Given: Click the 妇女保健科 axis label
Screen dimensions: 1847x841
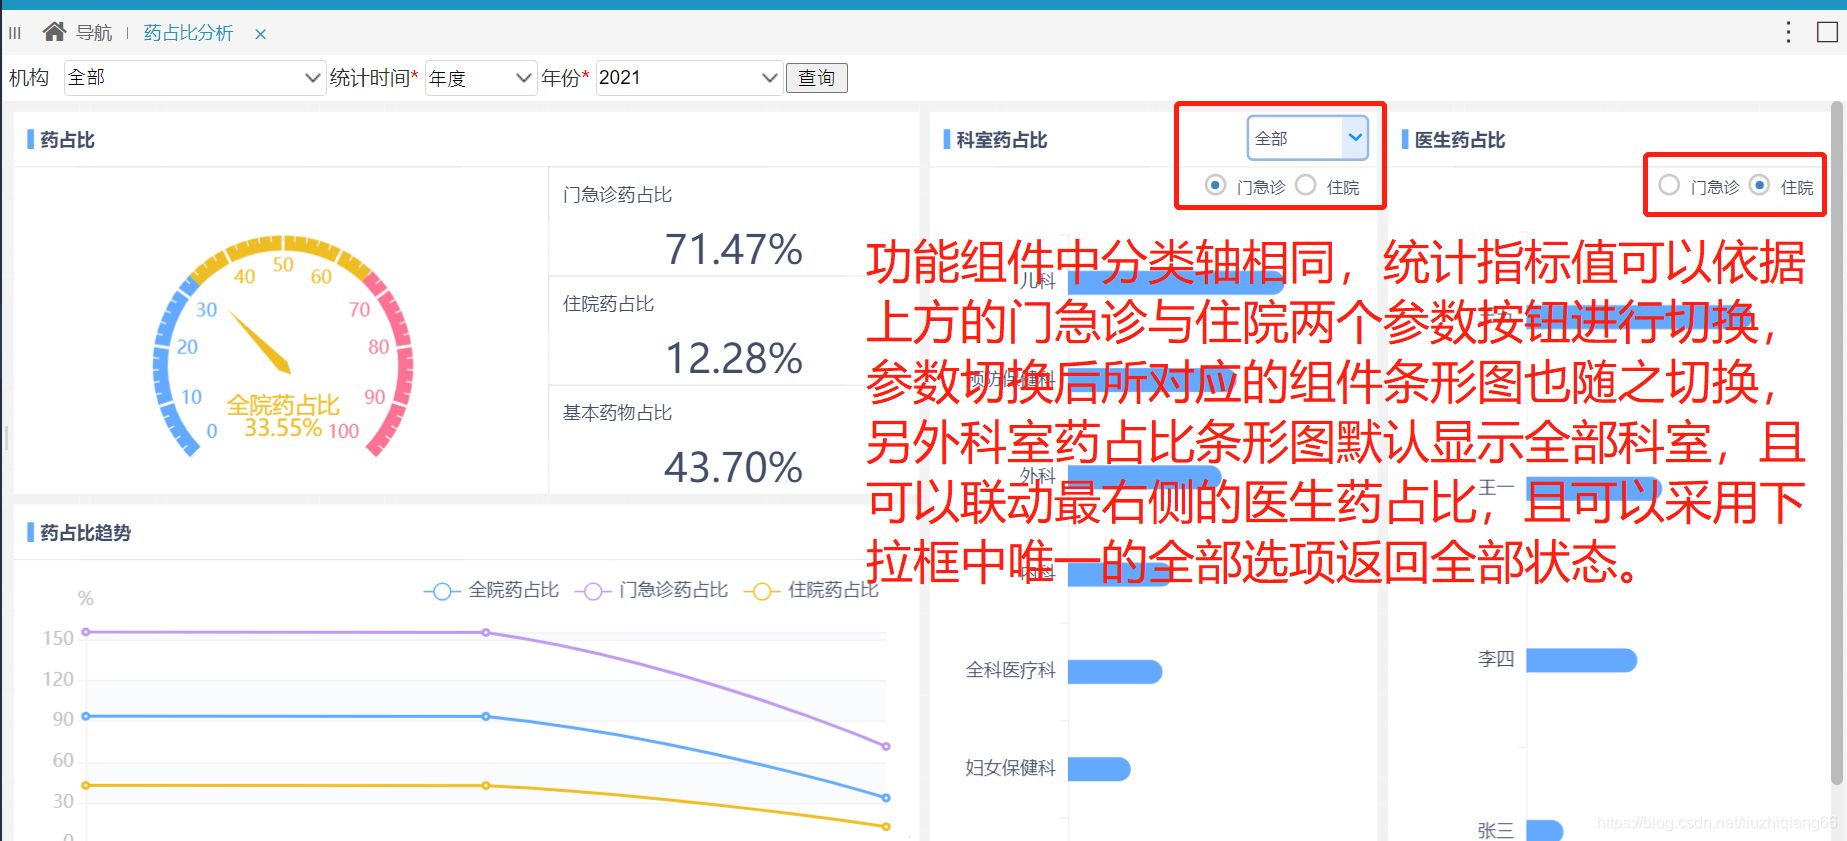Looking at the screenshot, I should pos(1010,768).
